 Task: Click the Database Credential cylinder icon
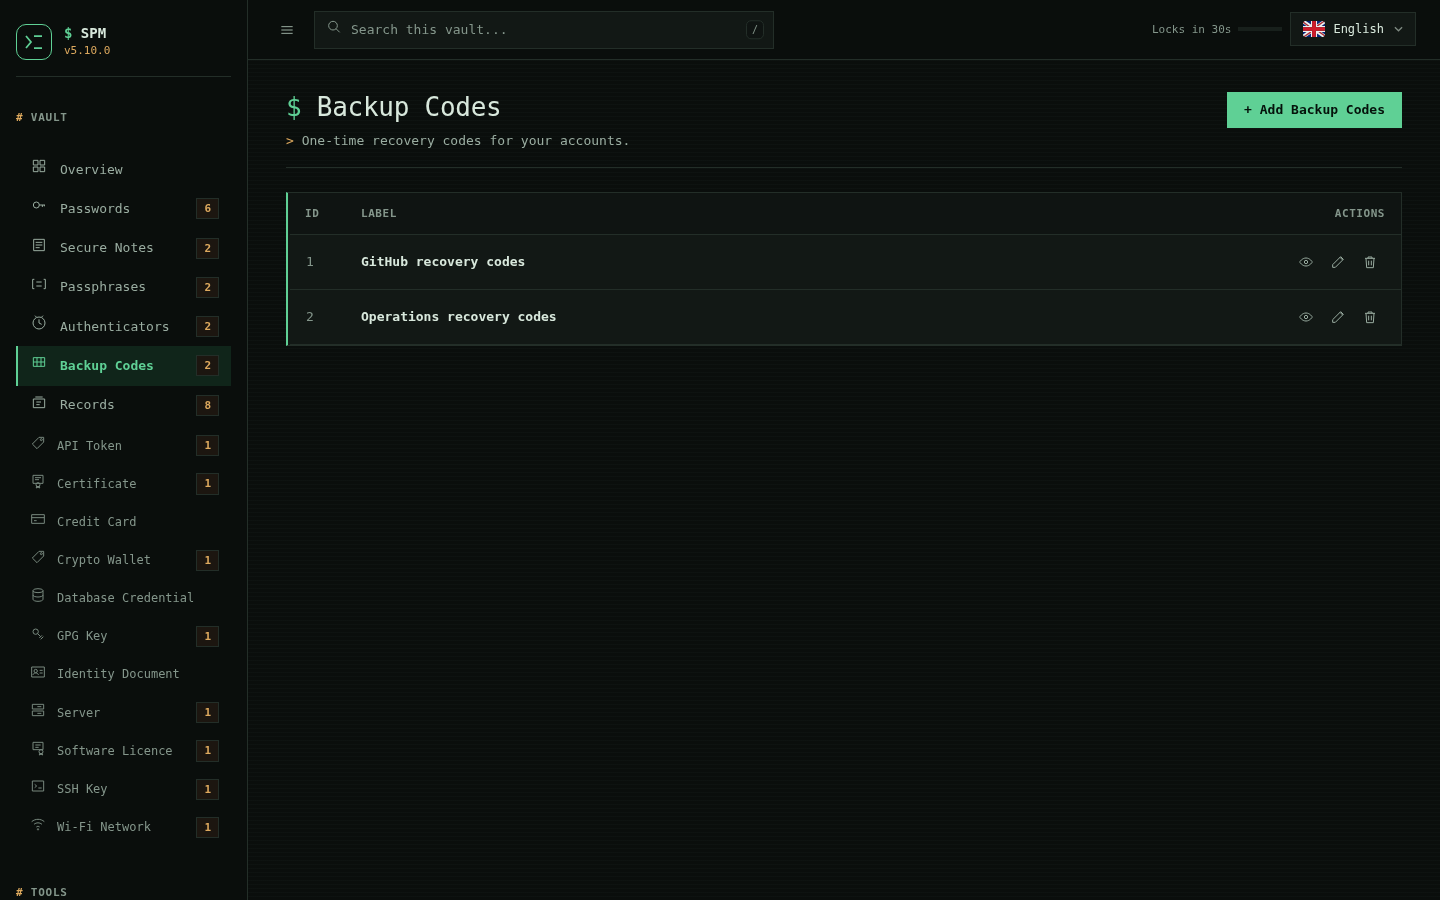pyautogui.click(x=38, y=595)
